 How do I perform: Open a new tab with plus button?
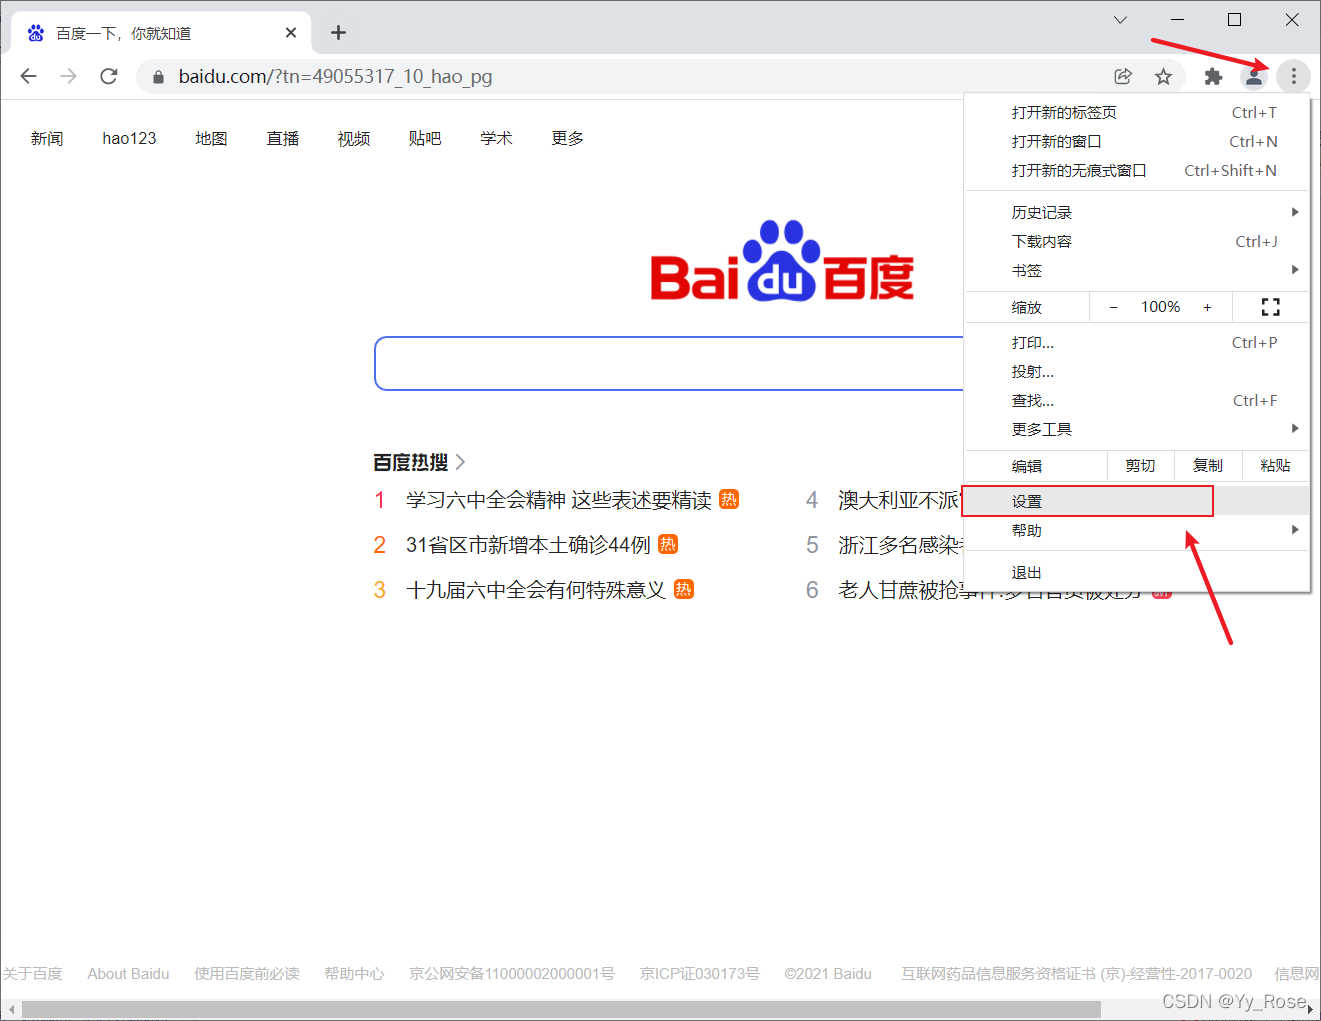(339, 33)
